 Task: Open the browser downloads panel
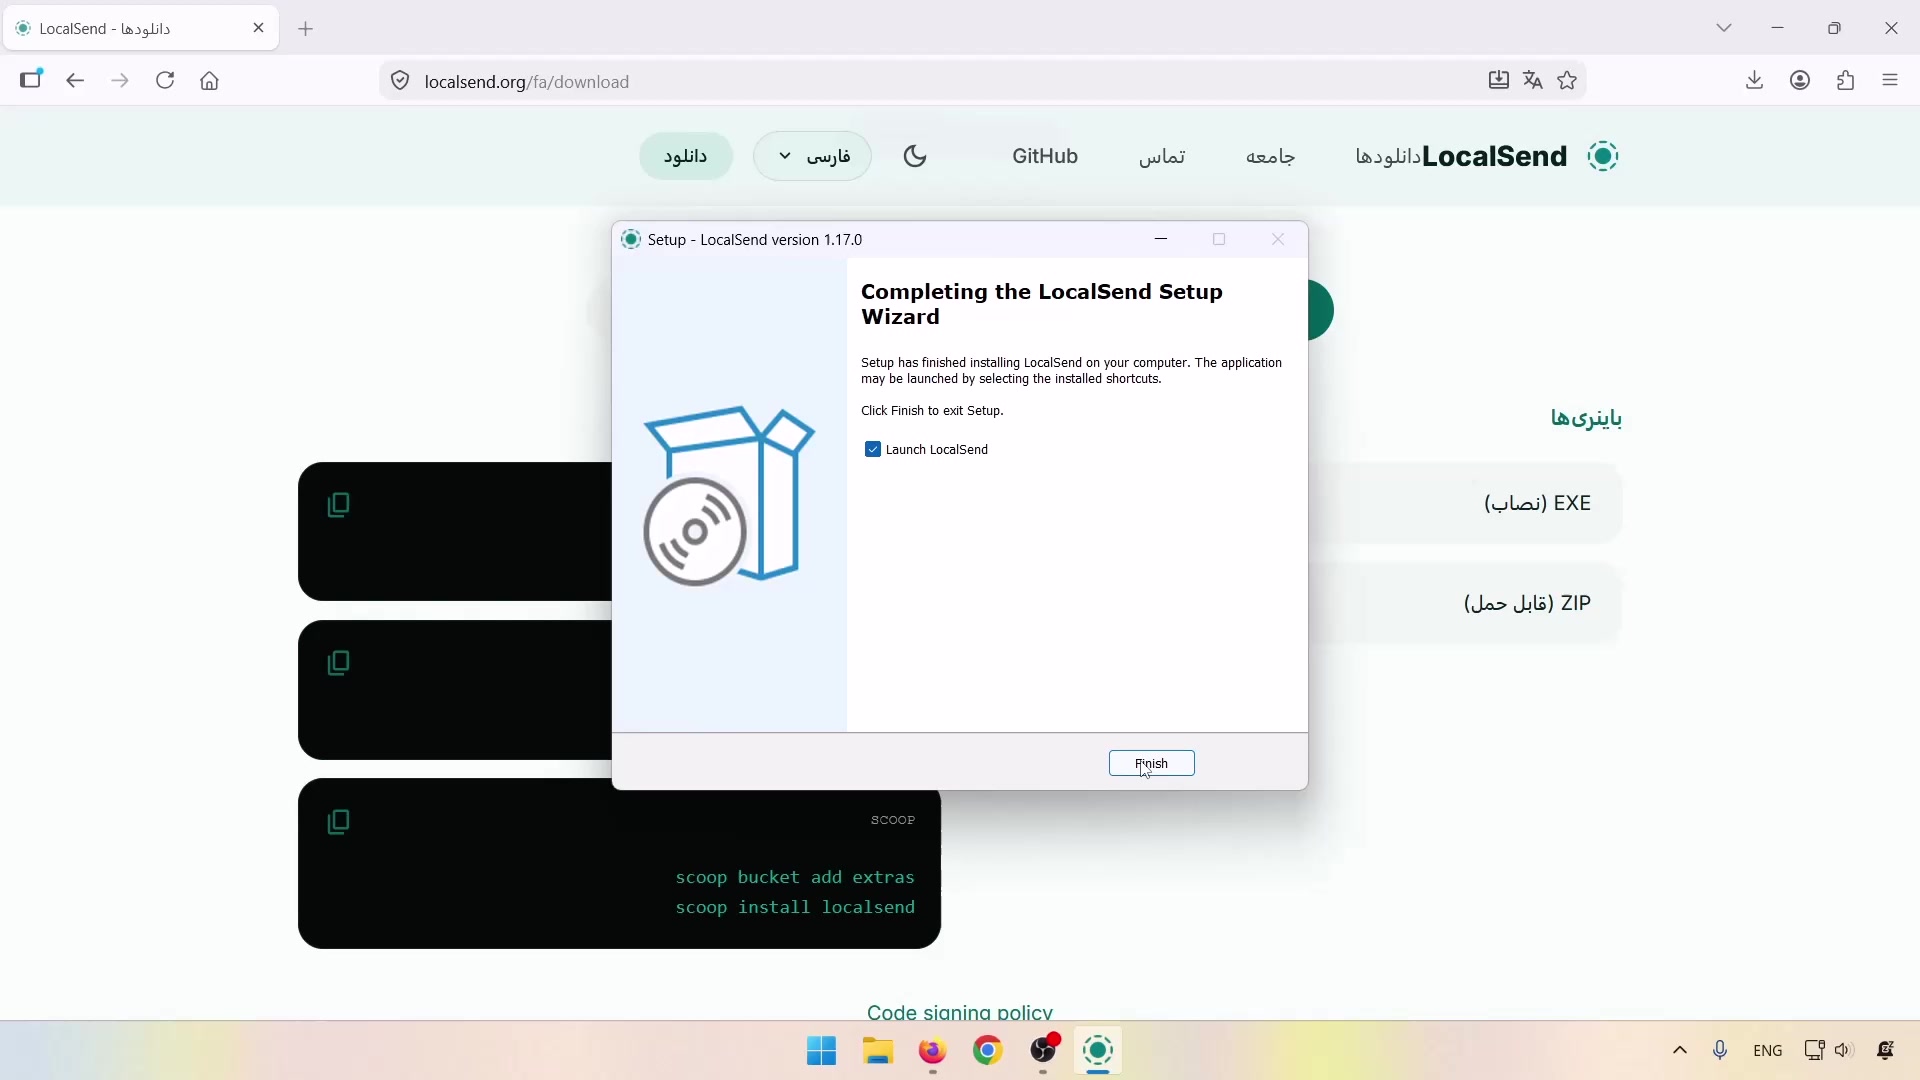pos(1754,81)
